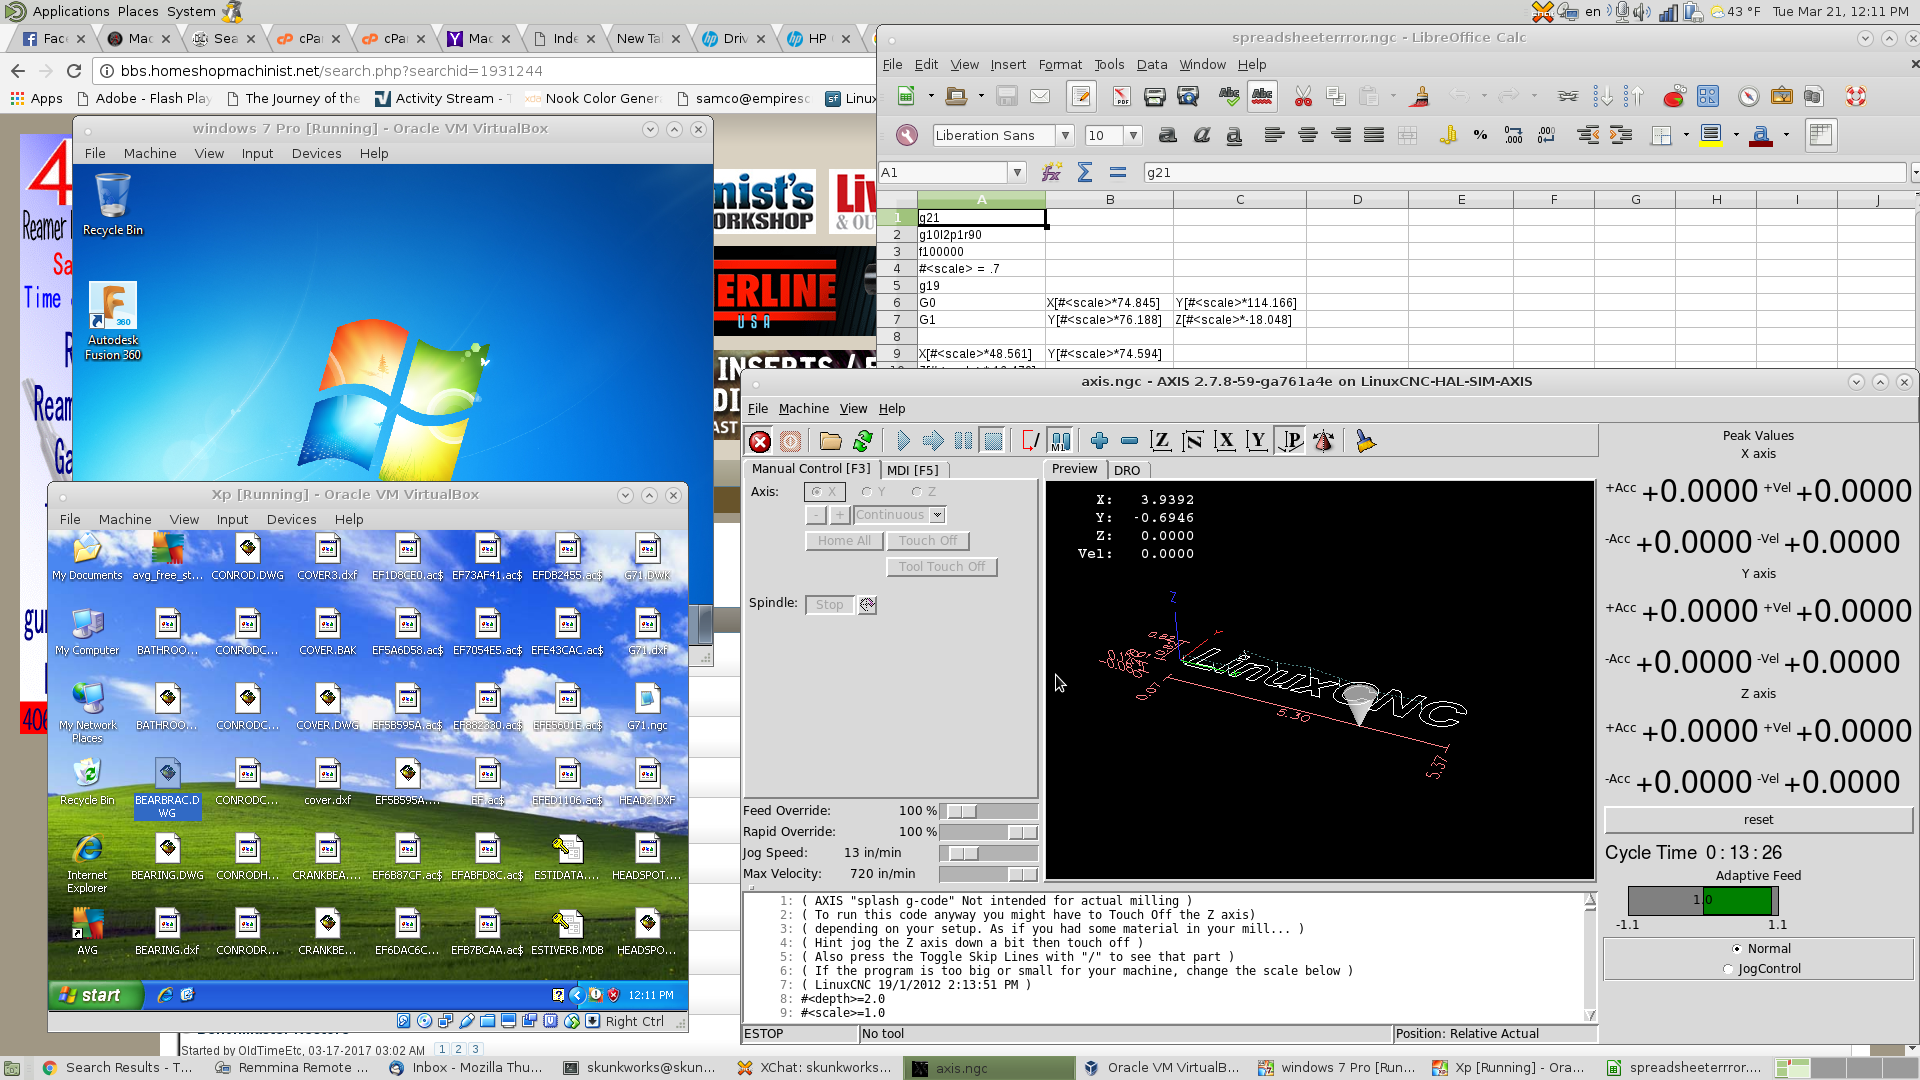
Task: Execute next line step arrow in AXIS
Action: point(933,441)
